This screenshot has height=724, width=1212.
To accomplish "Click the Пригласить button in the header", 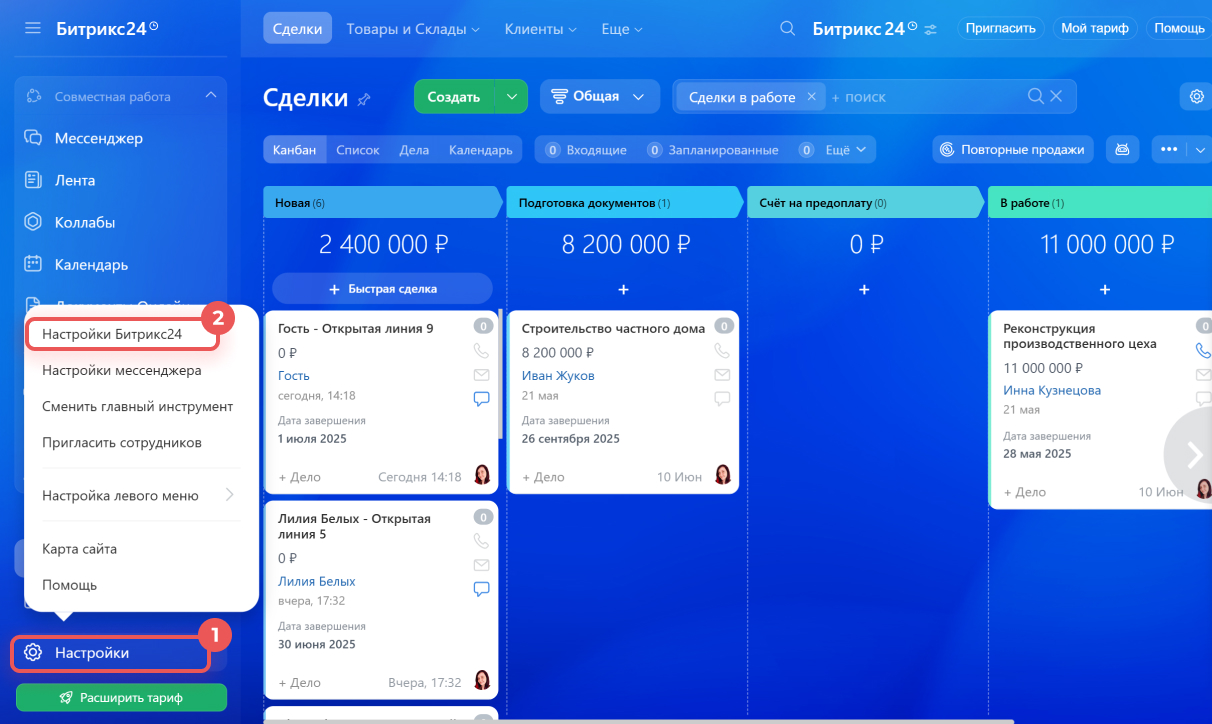I will point(1000,28).
